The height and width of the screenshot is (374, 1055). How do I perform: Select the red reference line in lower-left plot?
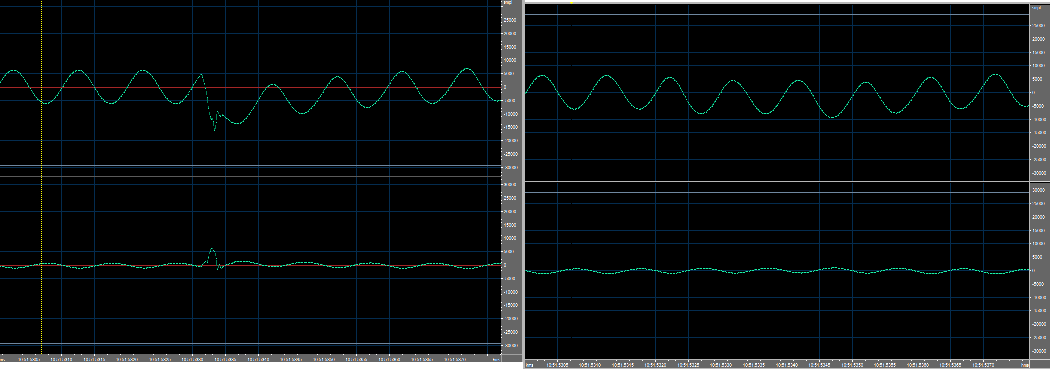[x=250, y=266]
